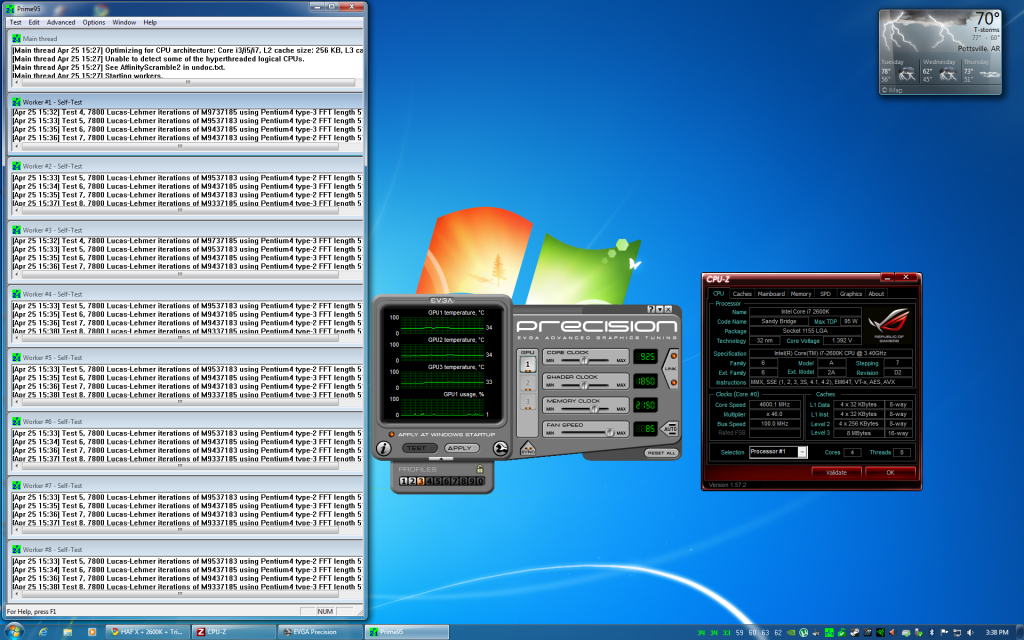Viewport: 1024px width, 640px height.
Task: Collapse the Precision profiles panel arrow
Action: (441, 459)
